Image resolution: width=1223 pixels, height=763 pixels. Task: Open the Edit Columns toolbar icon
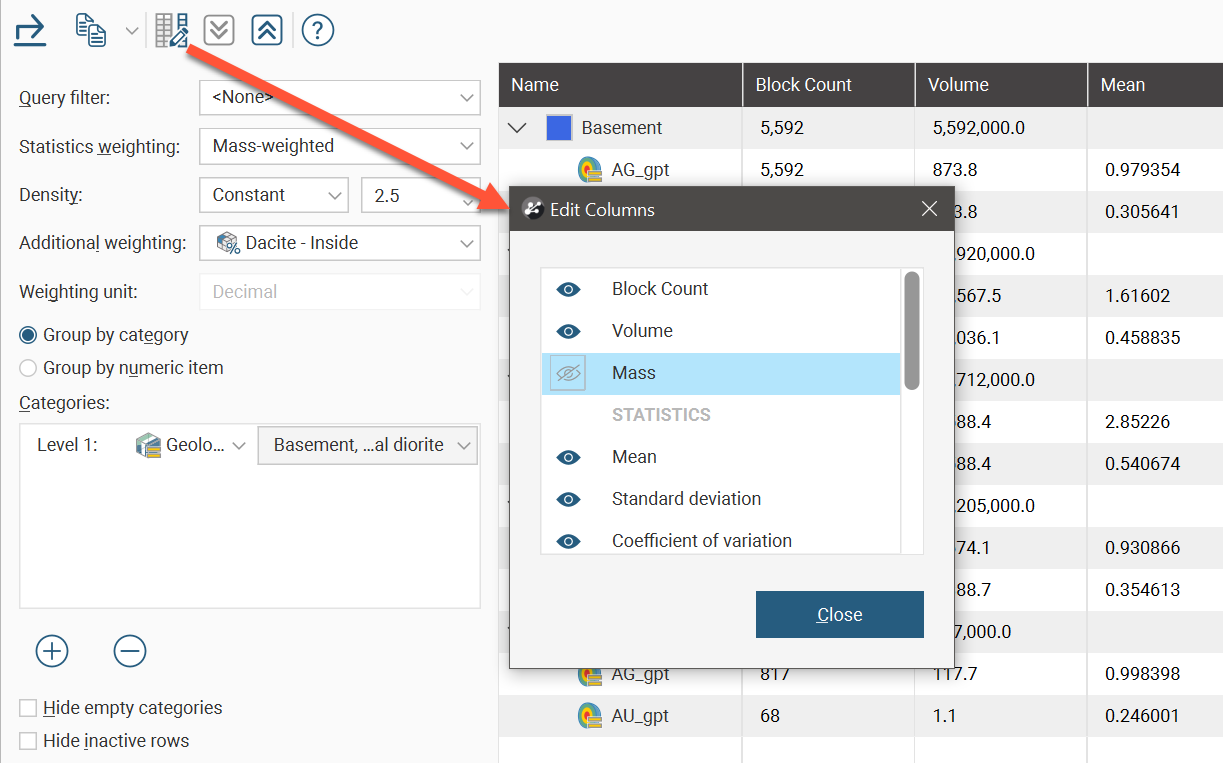[172, 30]
